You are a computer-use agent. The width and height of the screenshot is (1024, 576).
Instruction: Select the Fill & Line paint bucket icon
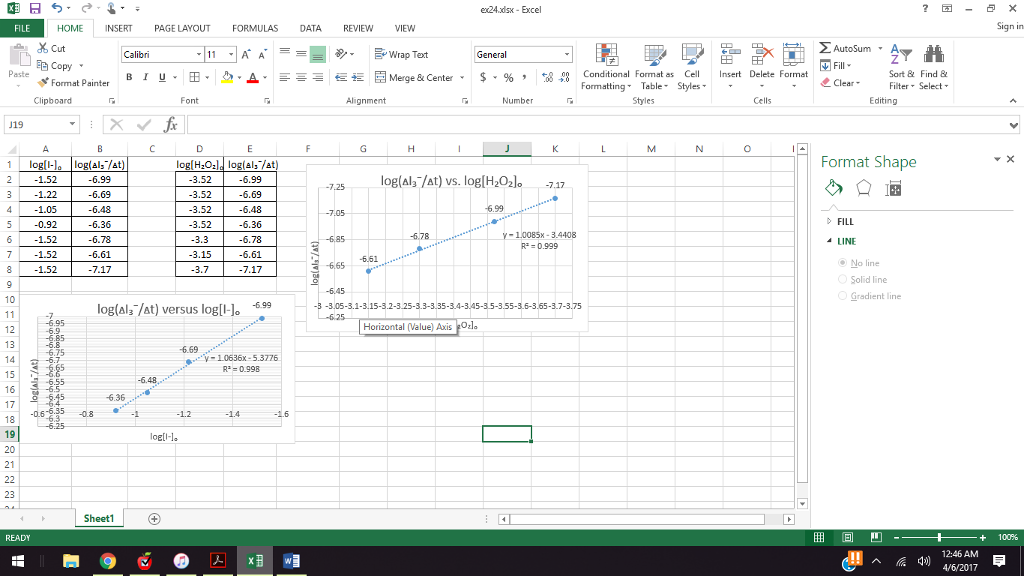click(833, 187)
